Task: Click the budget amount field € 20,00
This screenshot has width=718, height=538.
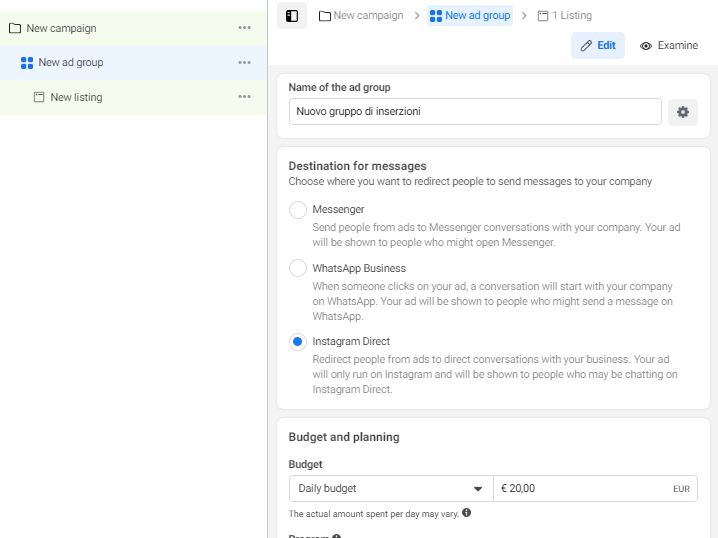Action: coord(595,489)
